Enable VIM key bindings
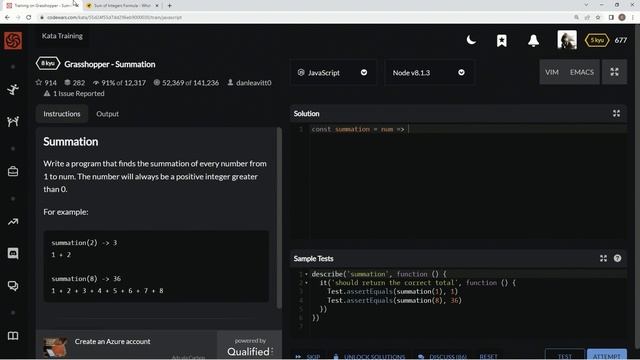 (x=551, y=72)
